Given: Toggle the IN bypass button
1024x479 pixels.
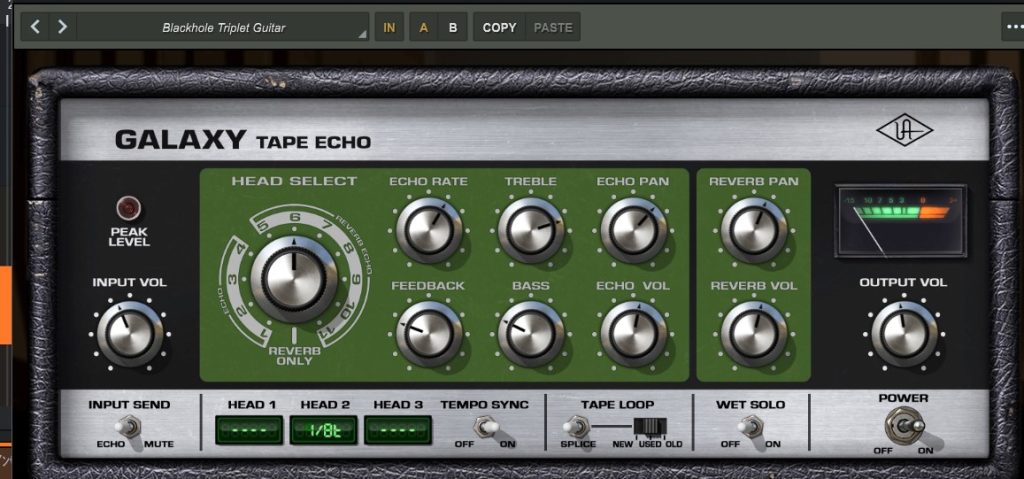Looking at the screenshot, I should click(389, 27).
